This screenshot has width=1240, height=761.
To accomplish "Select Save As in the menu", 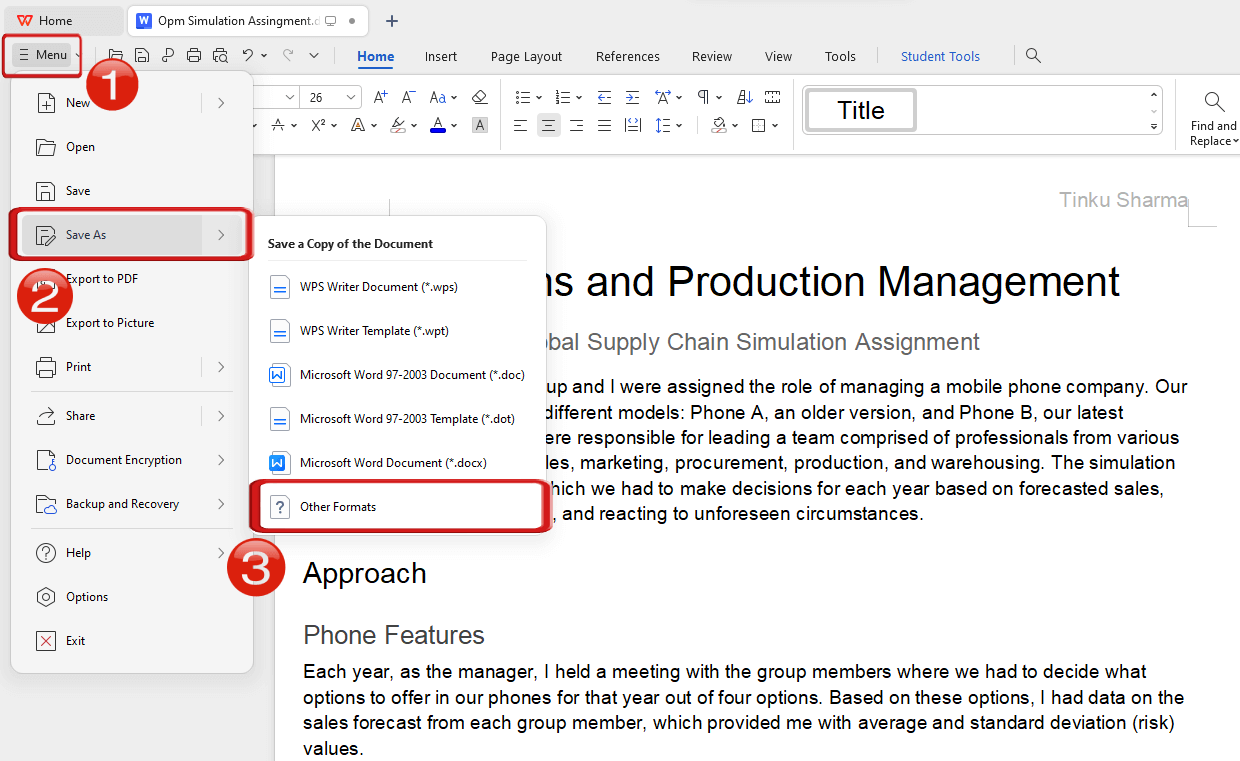I will [132, 235].
